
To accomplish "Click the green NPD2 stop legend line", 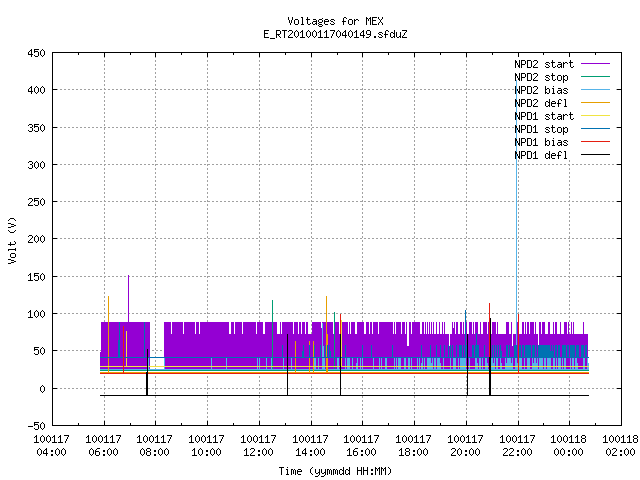I will (x=595, y=76).
